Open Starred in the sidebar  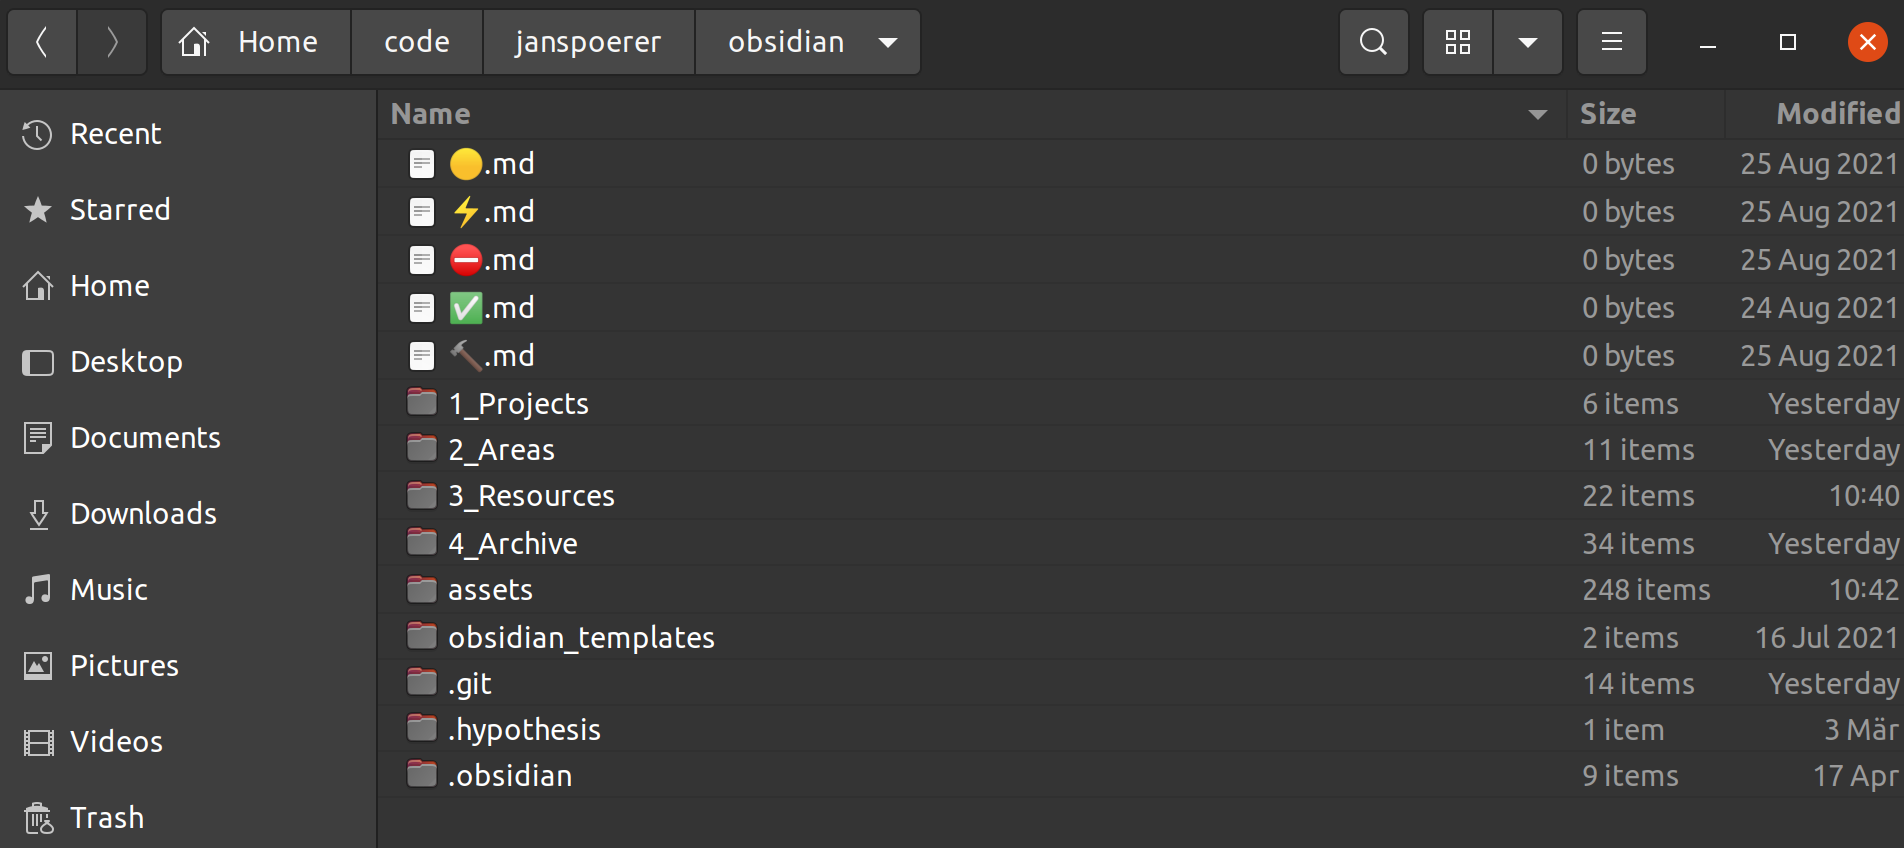tap(119, 210)
